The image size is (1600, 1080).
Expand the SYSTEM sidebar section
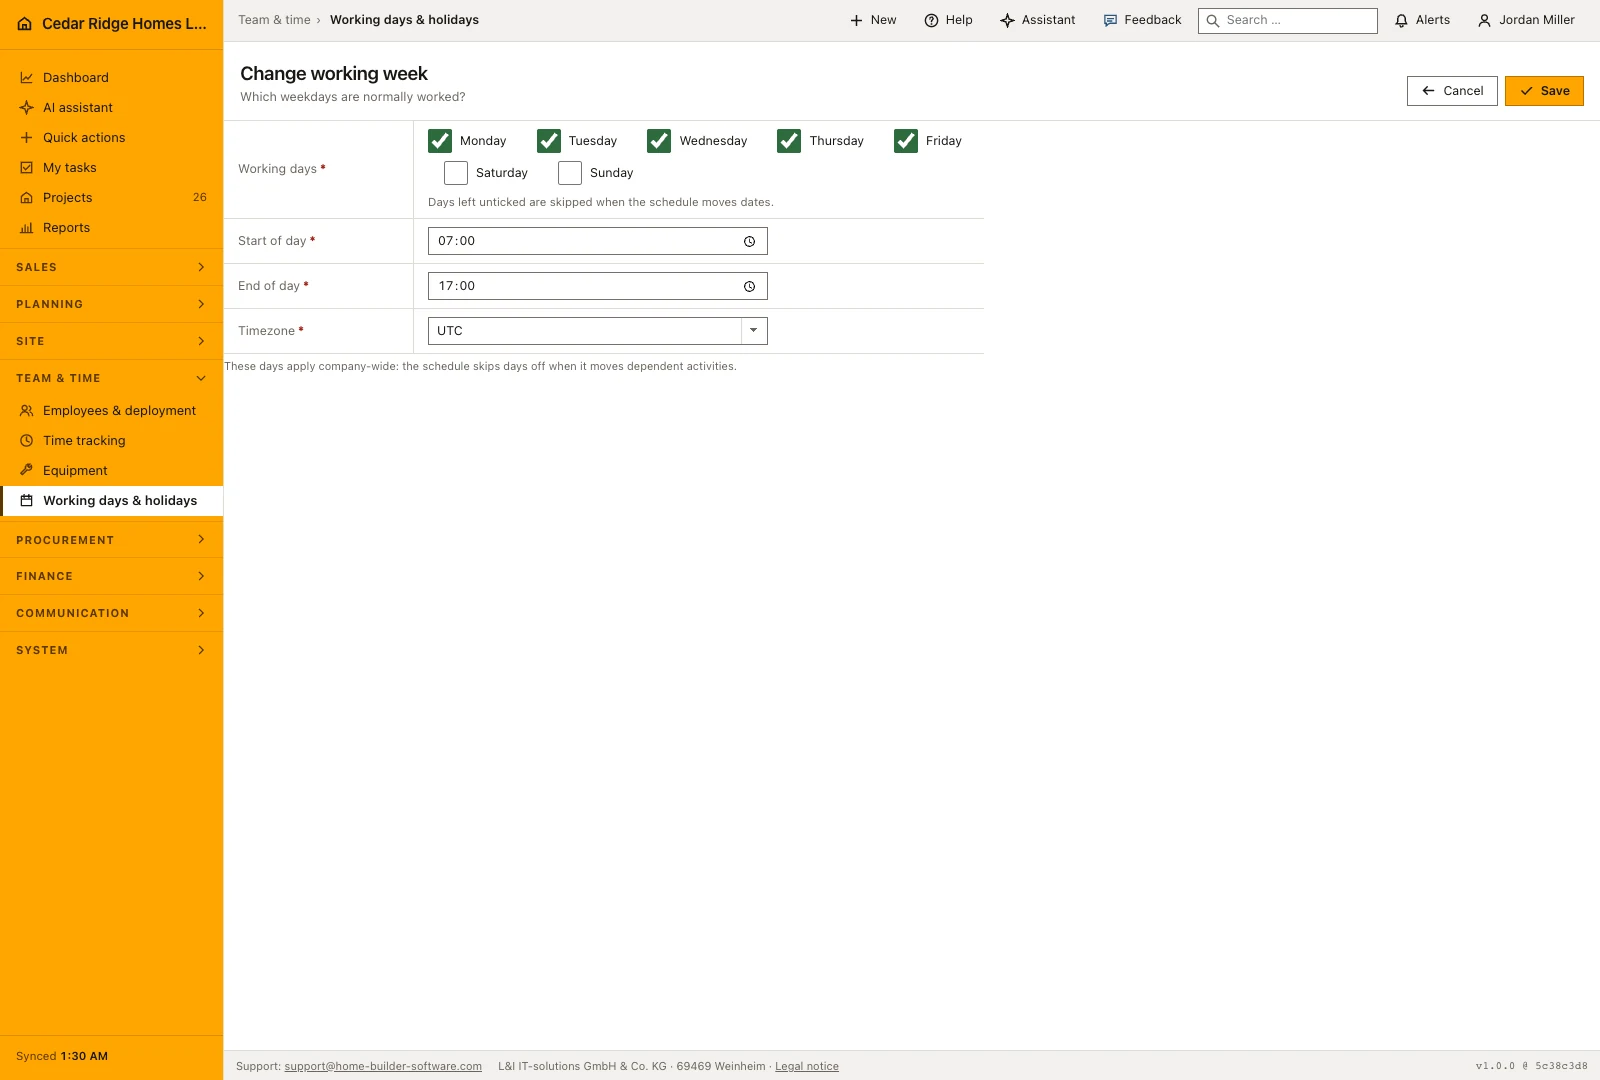(111, 650)
